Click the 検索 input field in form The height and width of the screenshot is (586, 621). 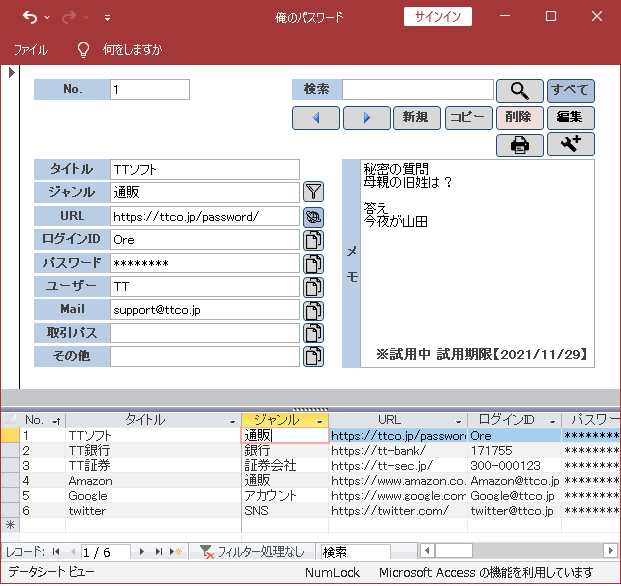click(418, 89)
